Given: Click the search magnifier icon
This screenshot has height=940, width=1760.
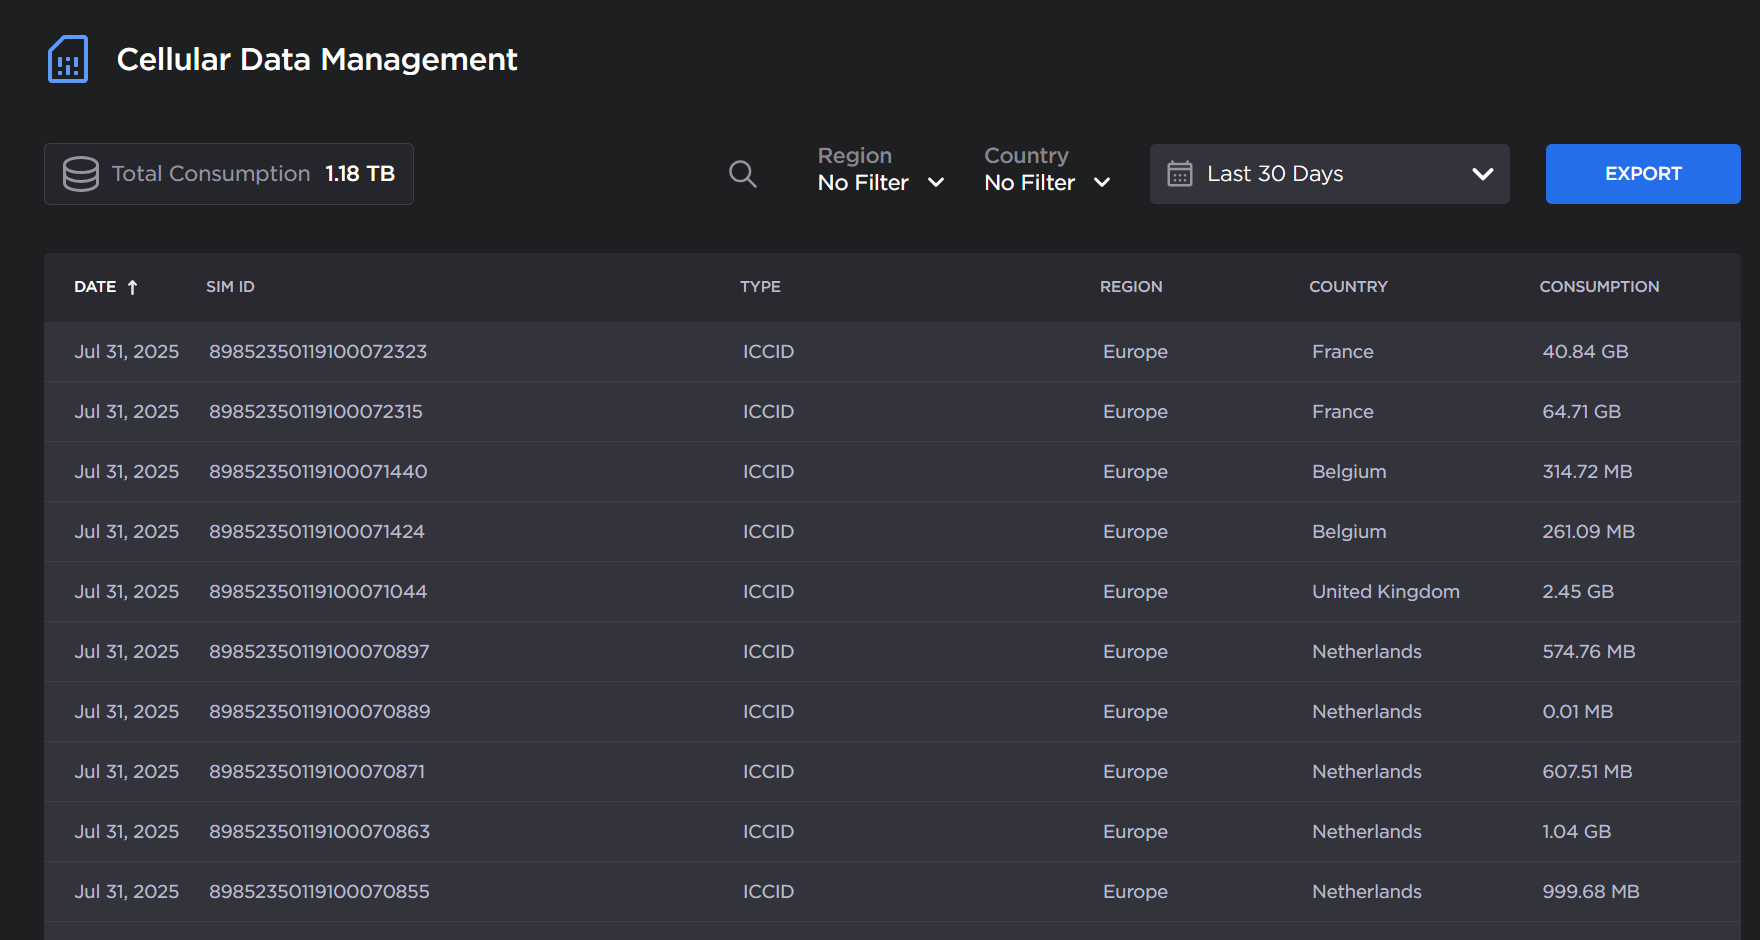Looking at the screenshot, I should coord(742,174).
